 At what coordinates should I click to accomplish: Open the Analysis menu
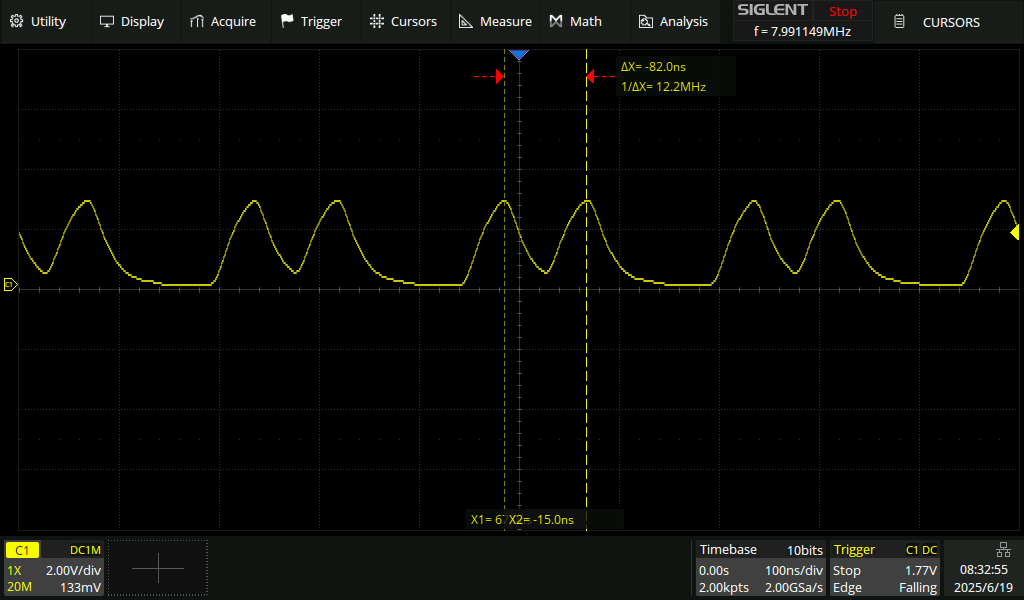click(x=673, y=22)
